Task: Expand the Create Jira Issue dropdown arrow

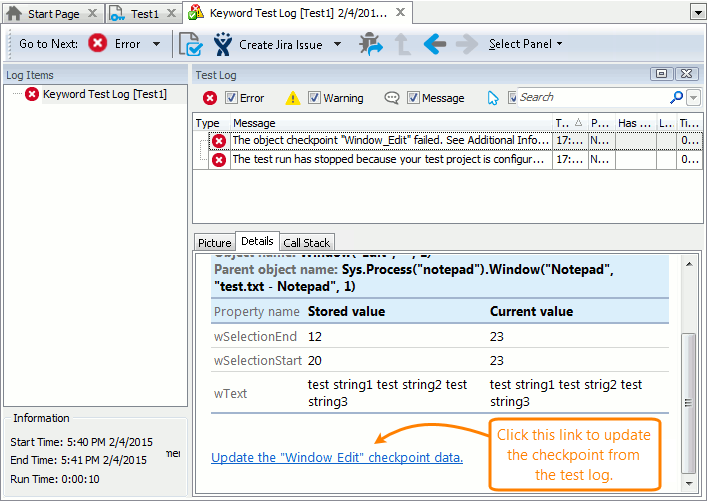Action: pyautogui.click(x=337, y=44)
